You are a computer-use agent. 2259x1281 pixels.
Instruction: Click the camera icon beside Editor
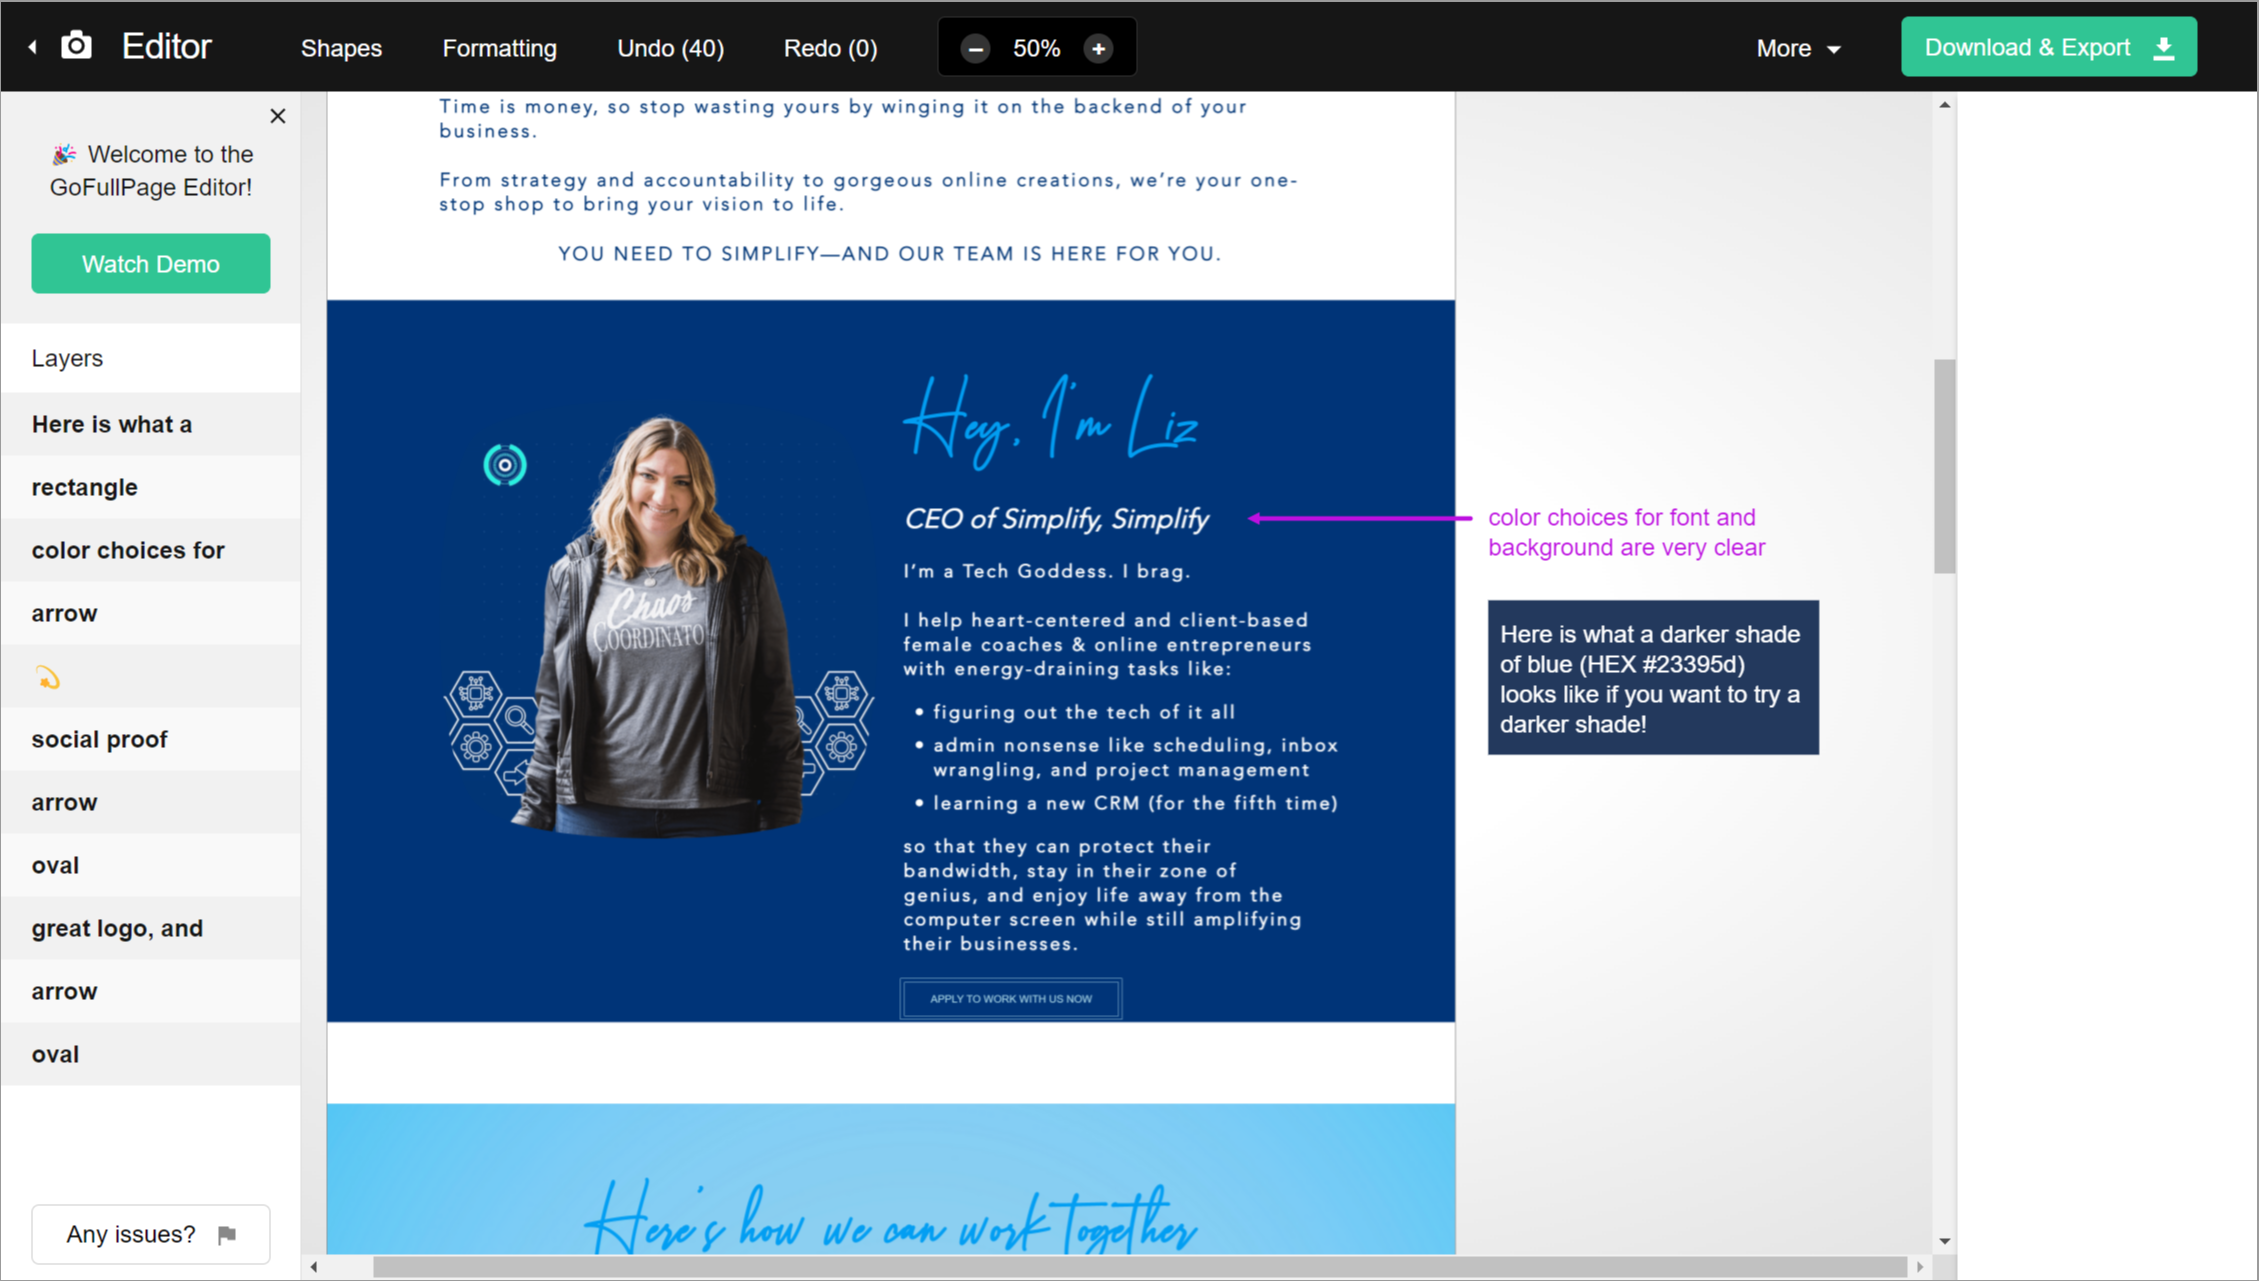pyautogui.click(x=76, y=46)
